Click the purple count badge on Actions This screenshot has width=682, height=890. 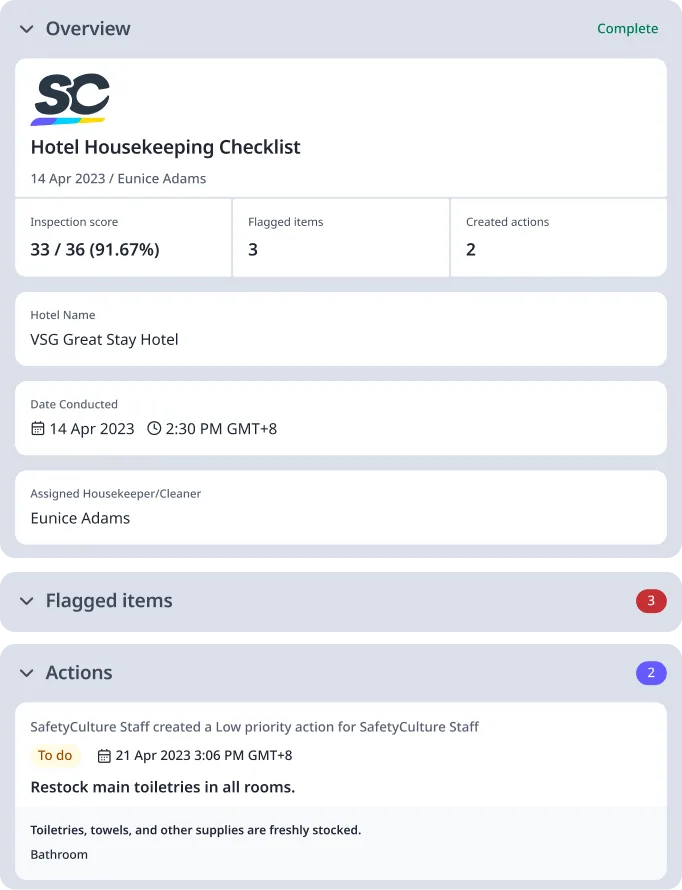coord(651,673)
